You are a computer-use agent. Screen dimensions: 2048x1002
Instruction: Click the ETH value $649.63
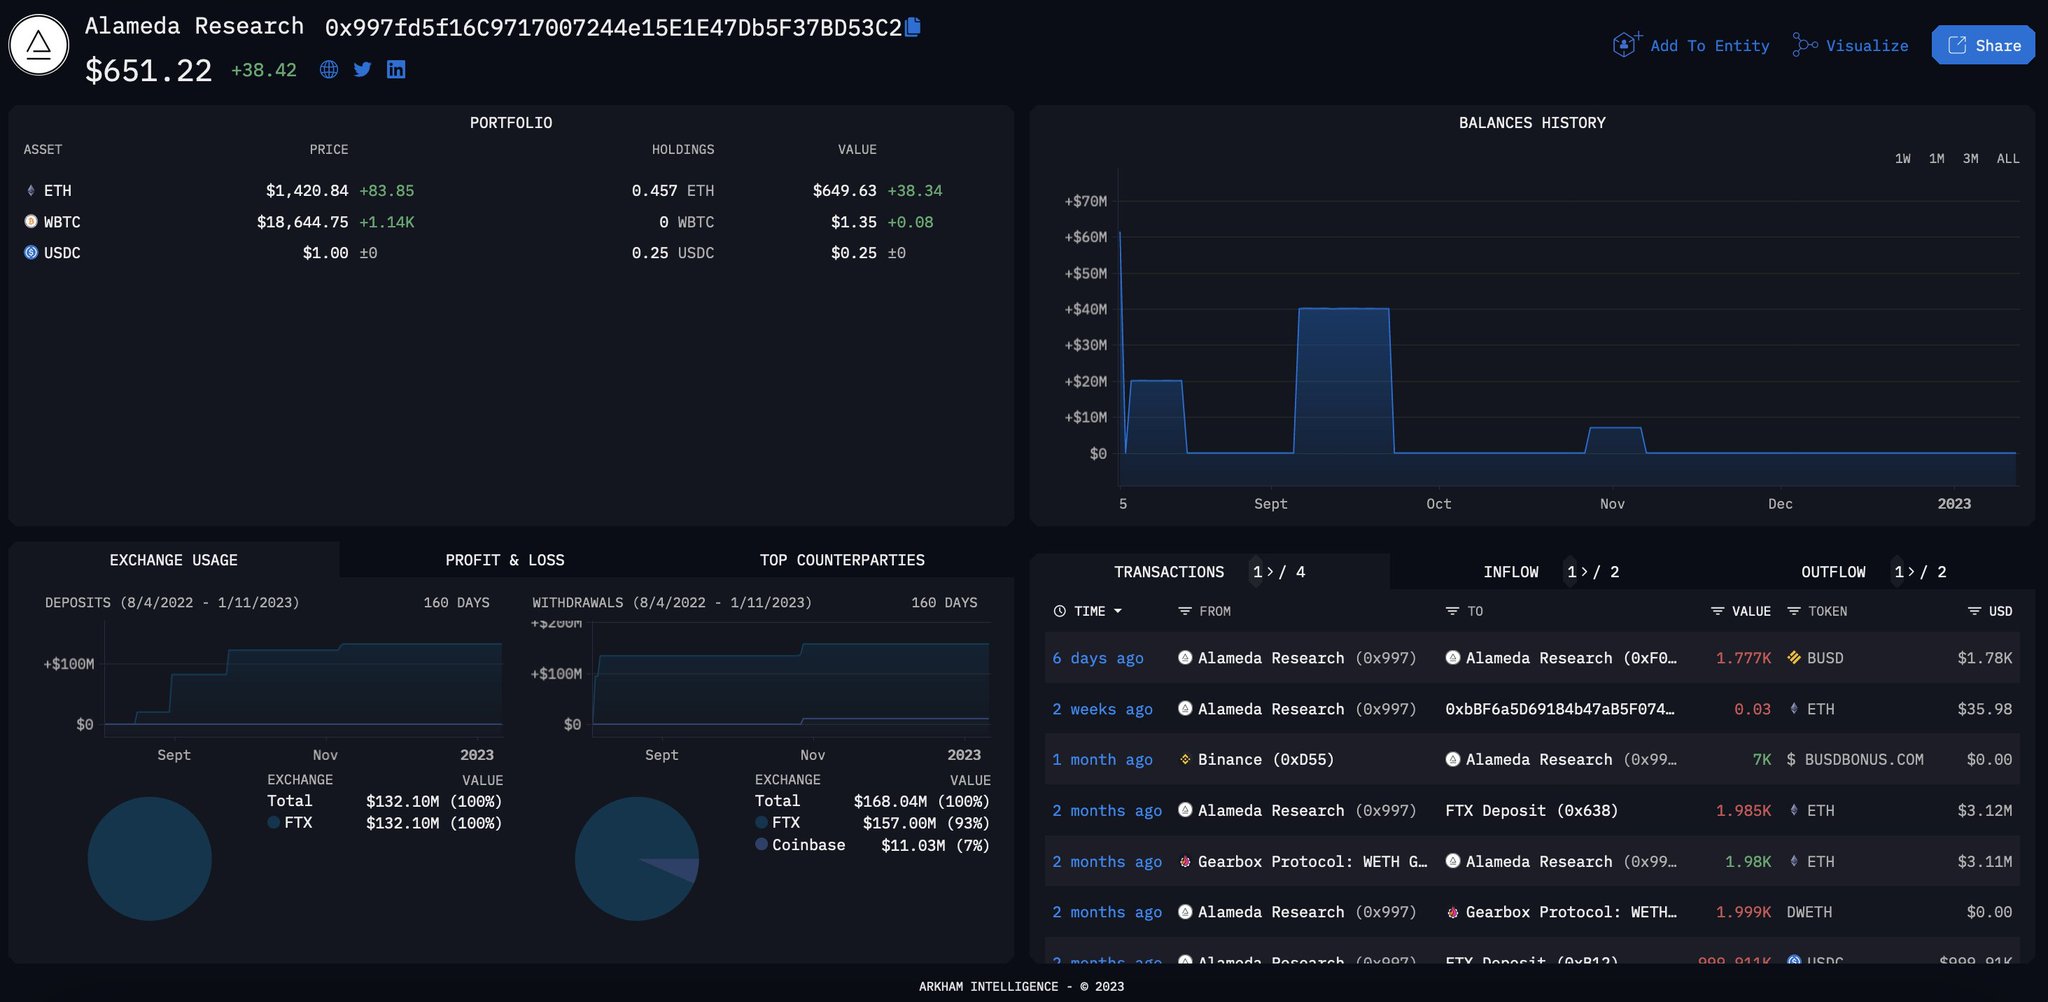click(845, 190)
